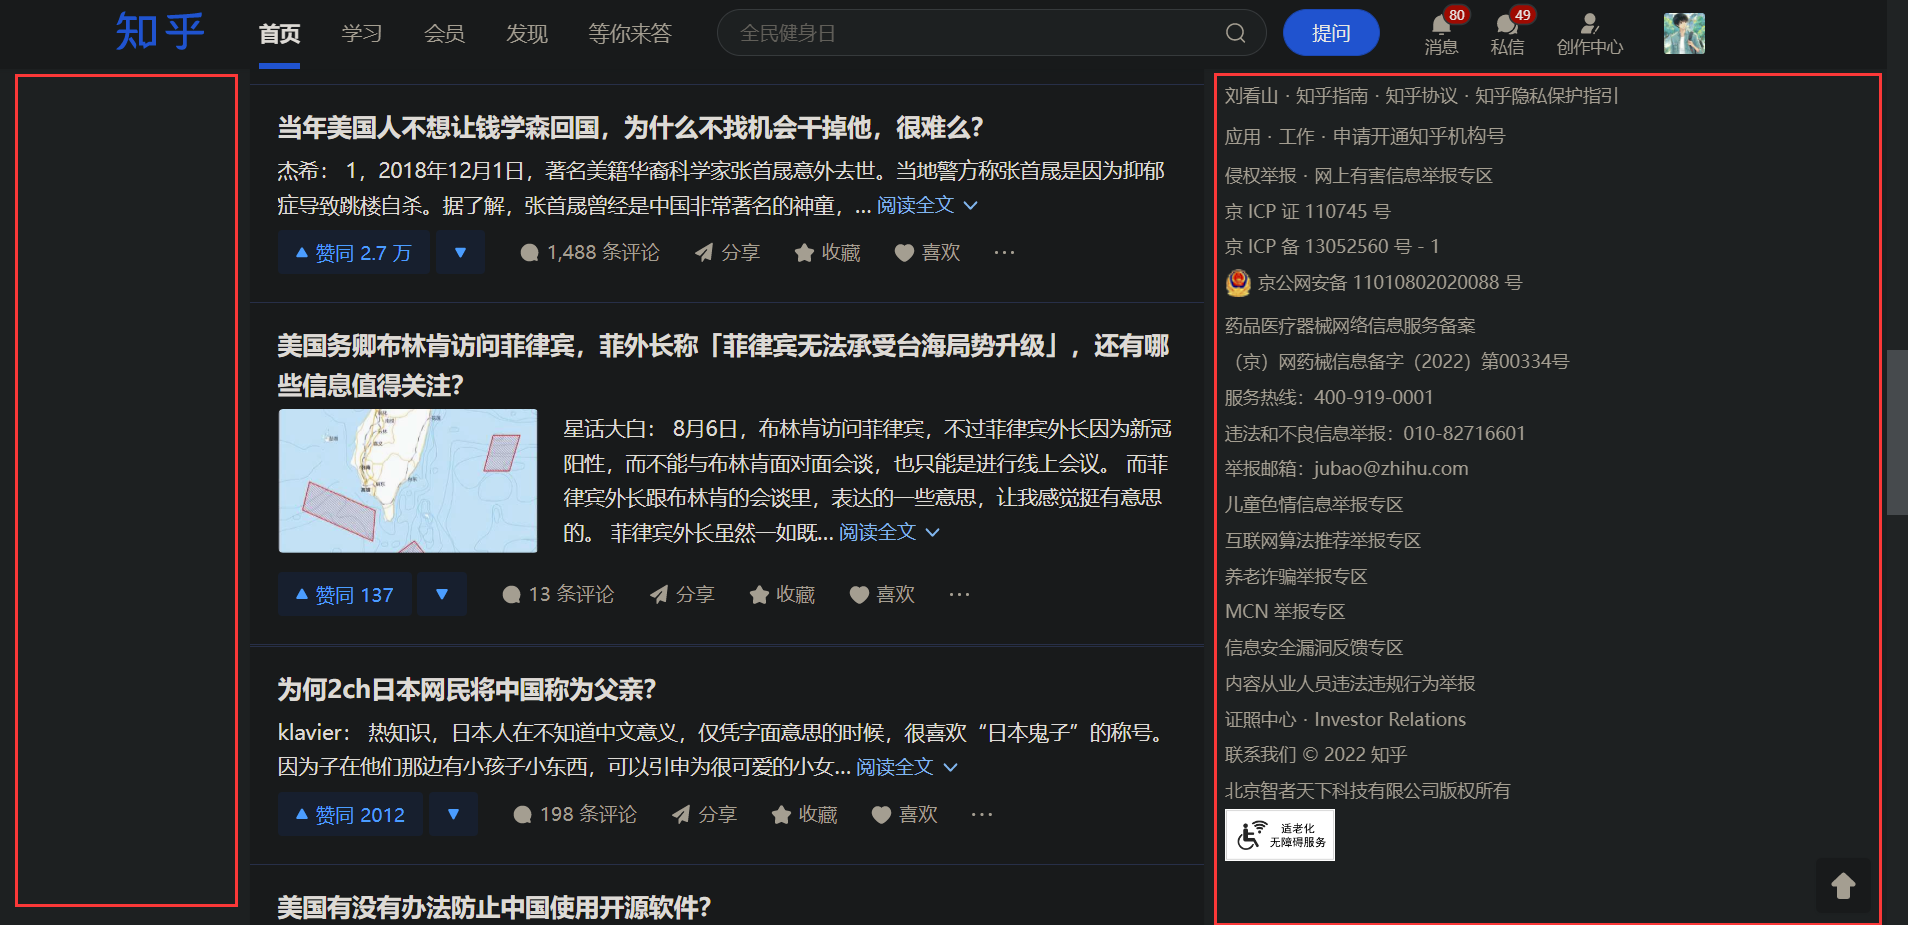
Task: Share the 2ch answer
Action: coord(704,814)
